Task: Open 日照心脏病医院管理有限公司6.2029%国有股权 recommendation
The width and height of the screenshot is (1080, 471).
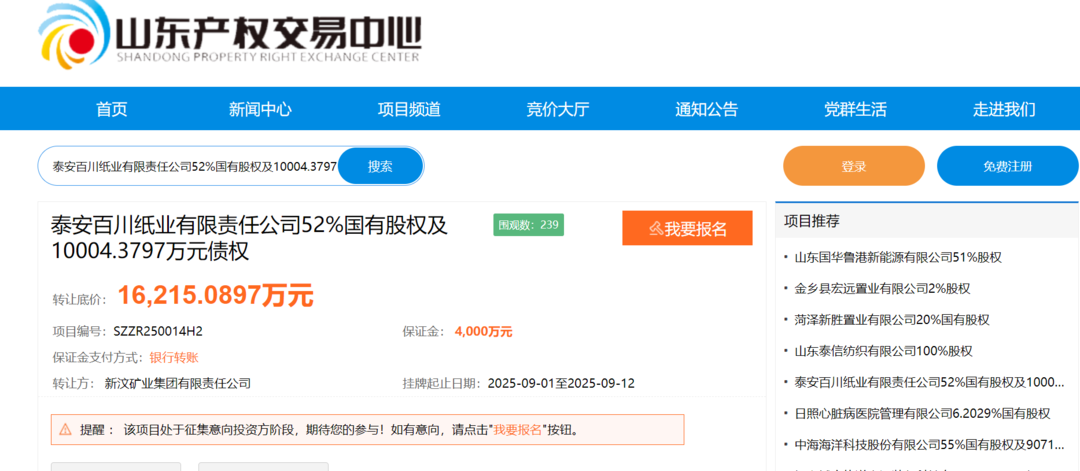Action: click(922, 413)
